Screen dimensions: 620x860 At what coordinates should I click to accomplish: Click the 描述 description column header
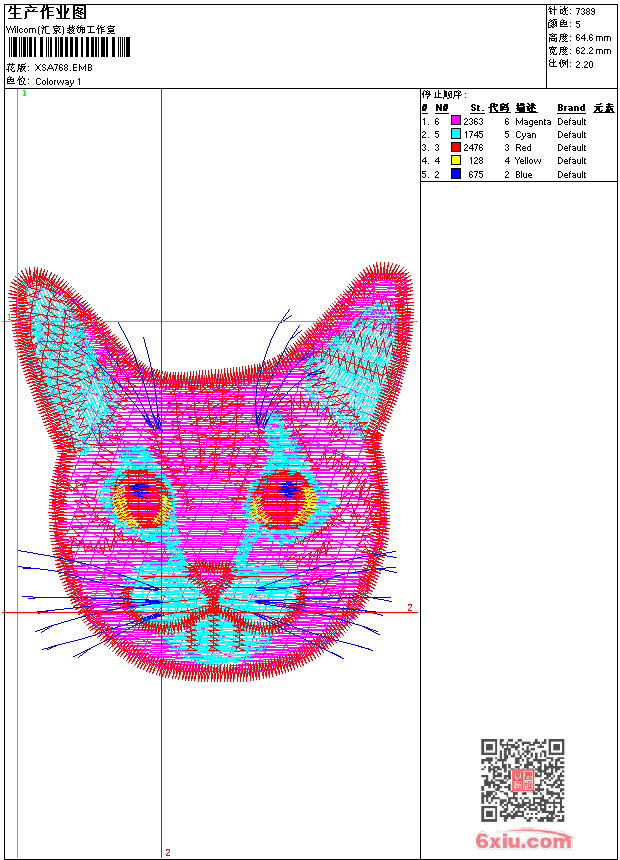[526, 108]
